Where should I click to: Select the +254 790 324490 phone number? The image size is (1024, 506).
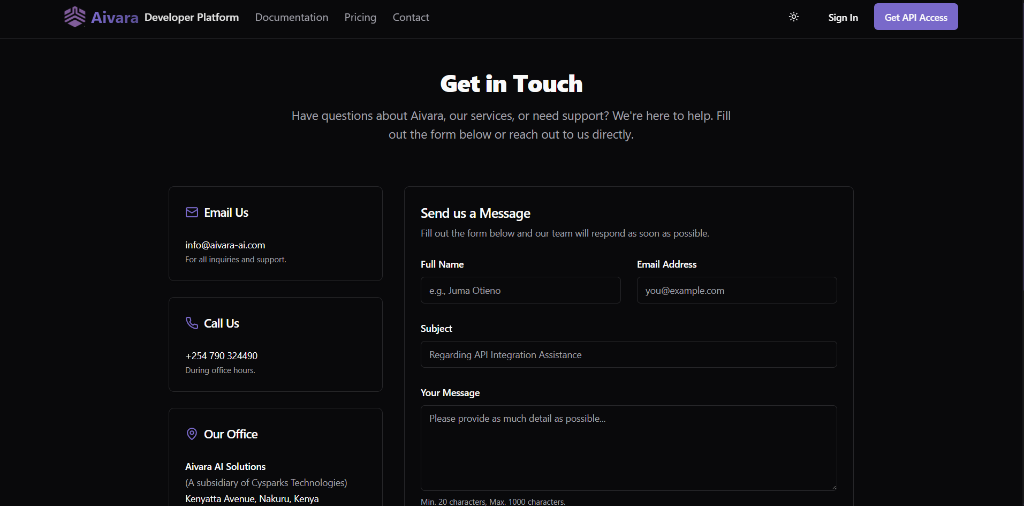[221, 356]
